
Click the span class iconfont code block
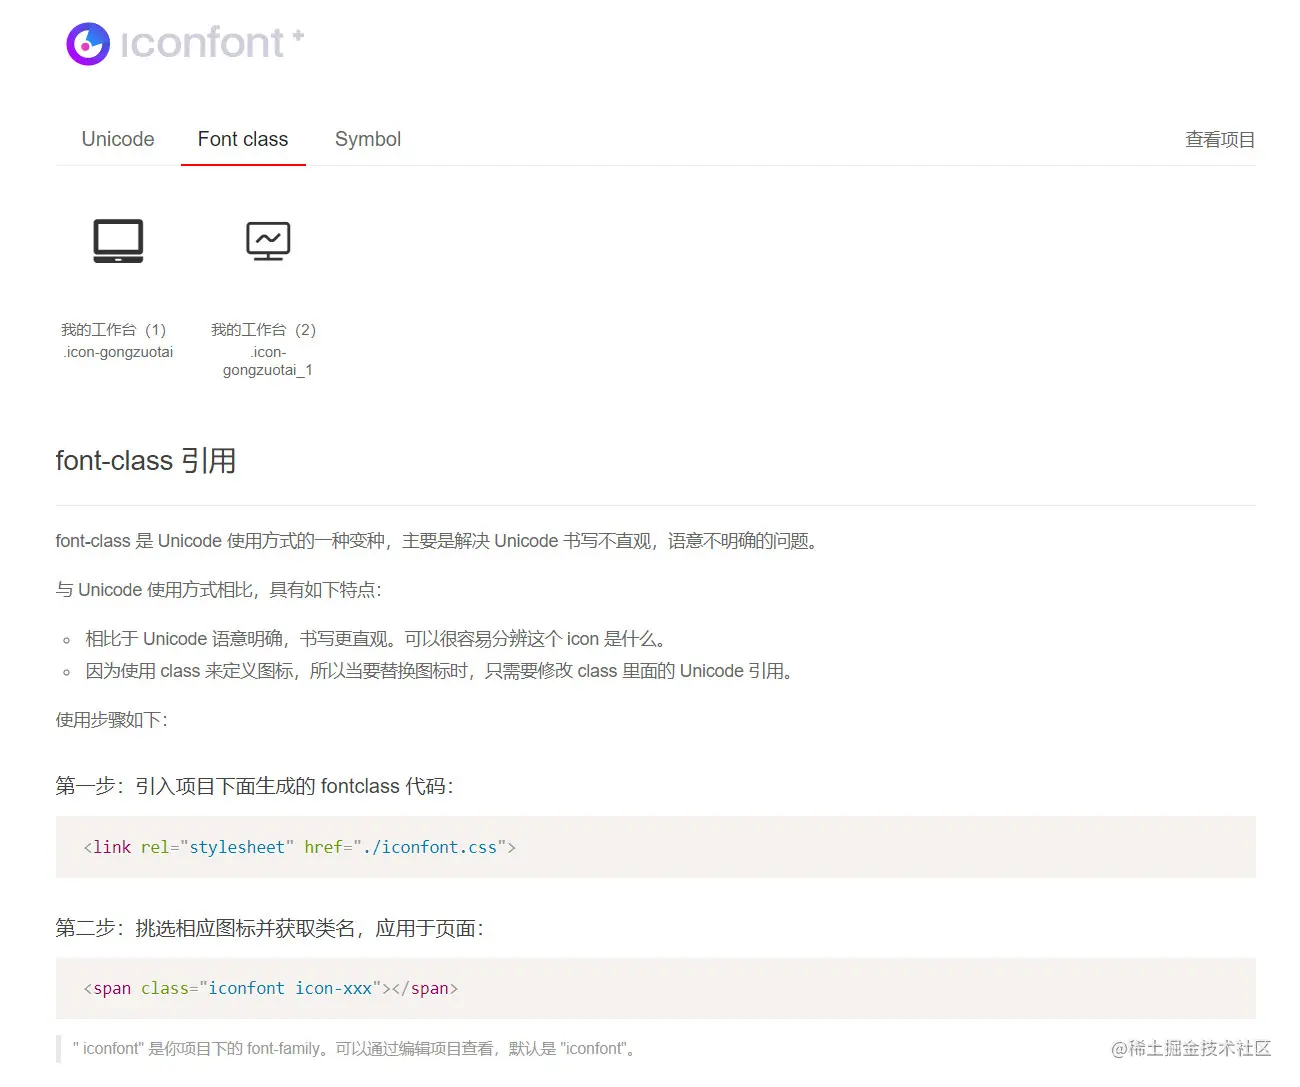point(656,988)
